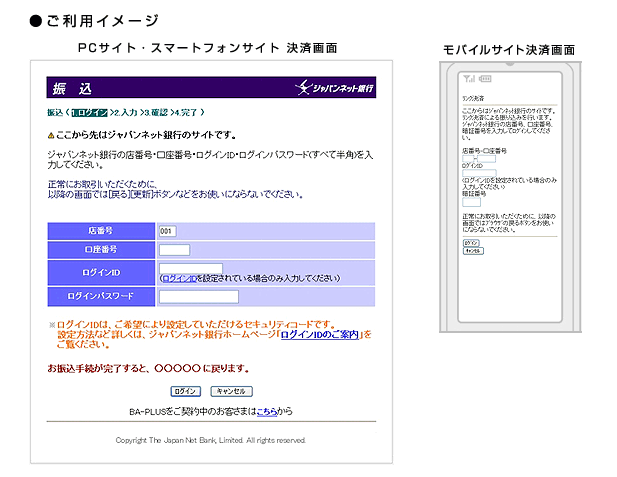
Task: Select the 2.入力 step in breadcrumb
Action: pyautogui.click(x=125, y=113)
